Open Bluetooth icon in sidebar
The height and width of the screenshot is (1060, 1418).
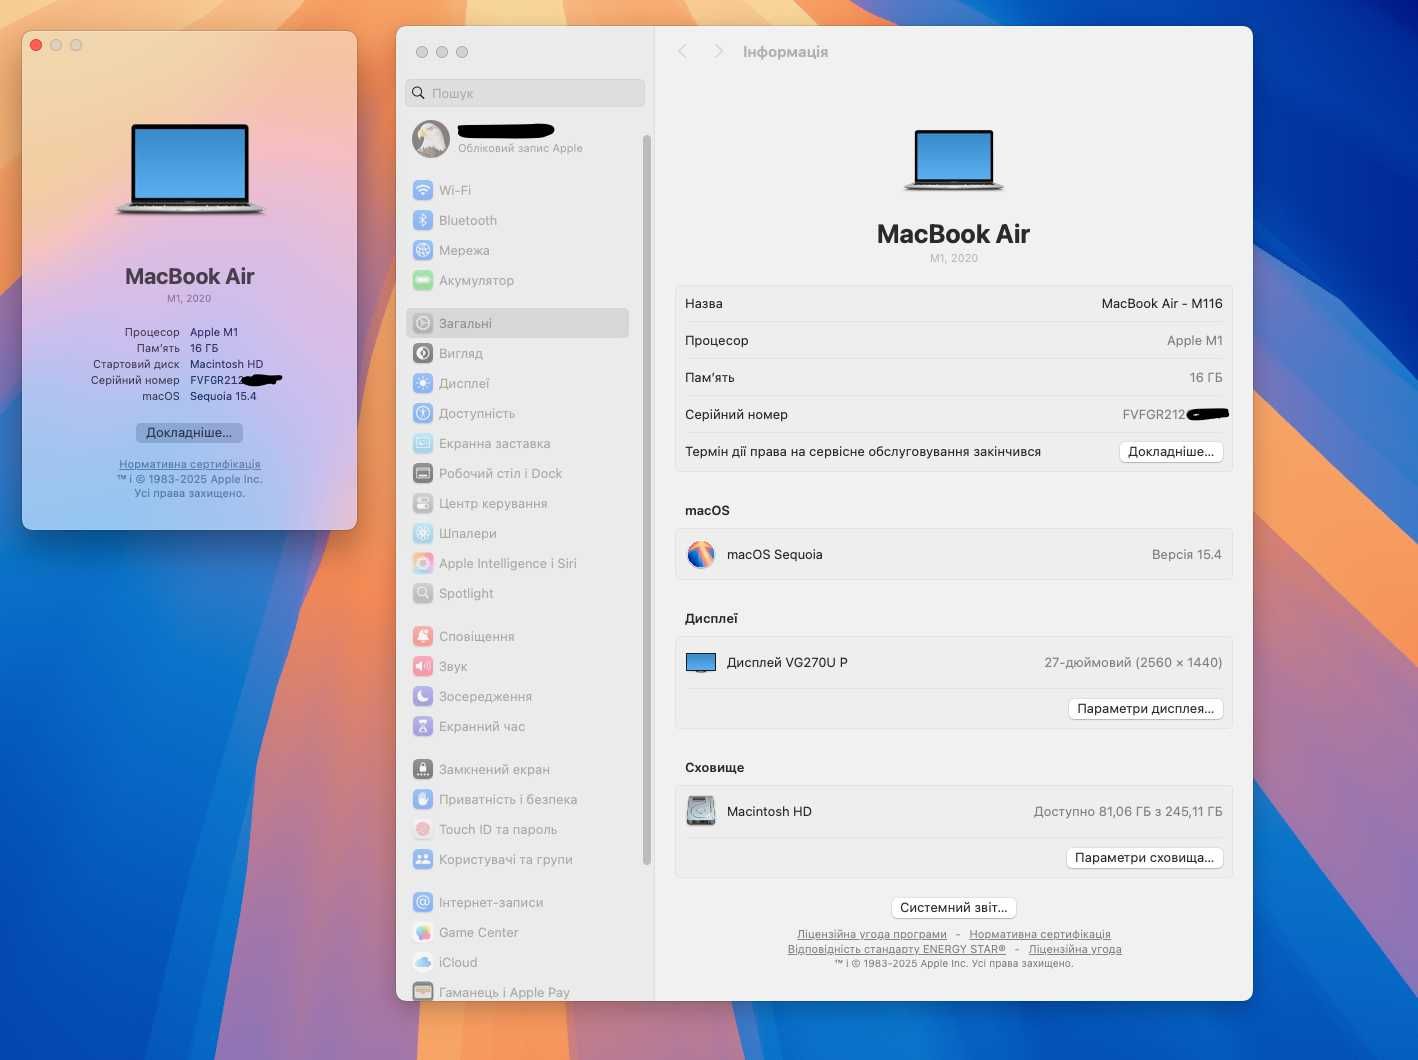(x=423, y=220)
